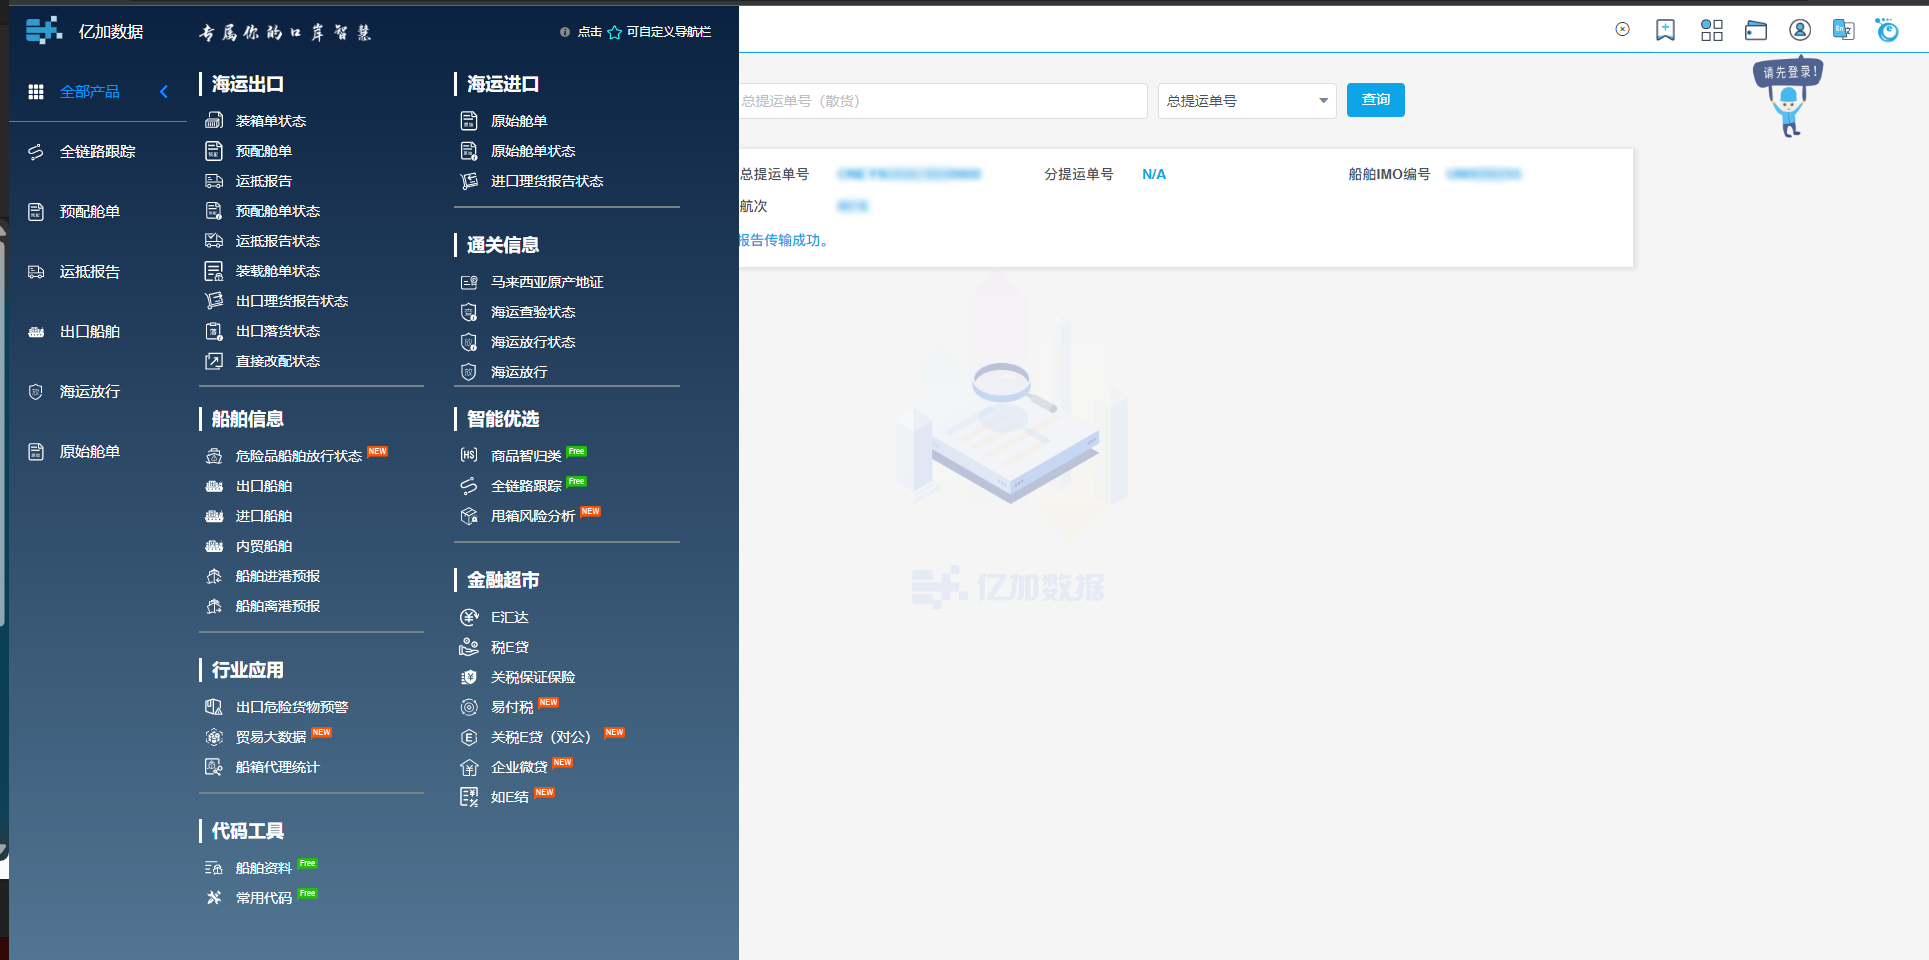
Task: Open the apps grid icon in top toolbar
Action: pos(1712,30)
